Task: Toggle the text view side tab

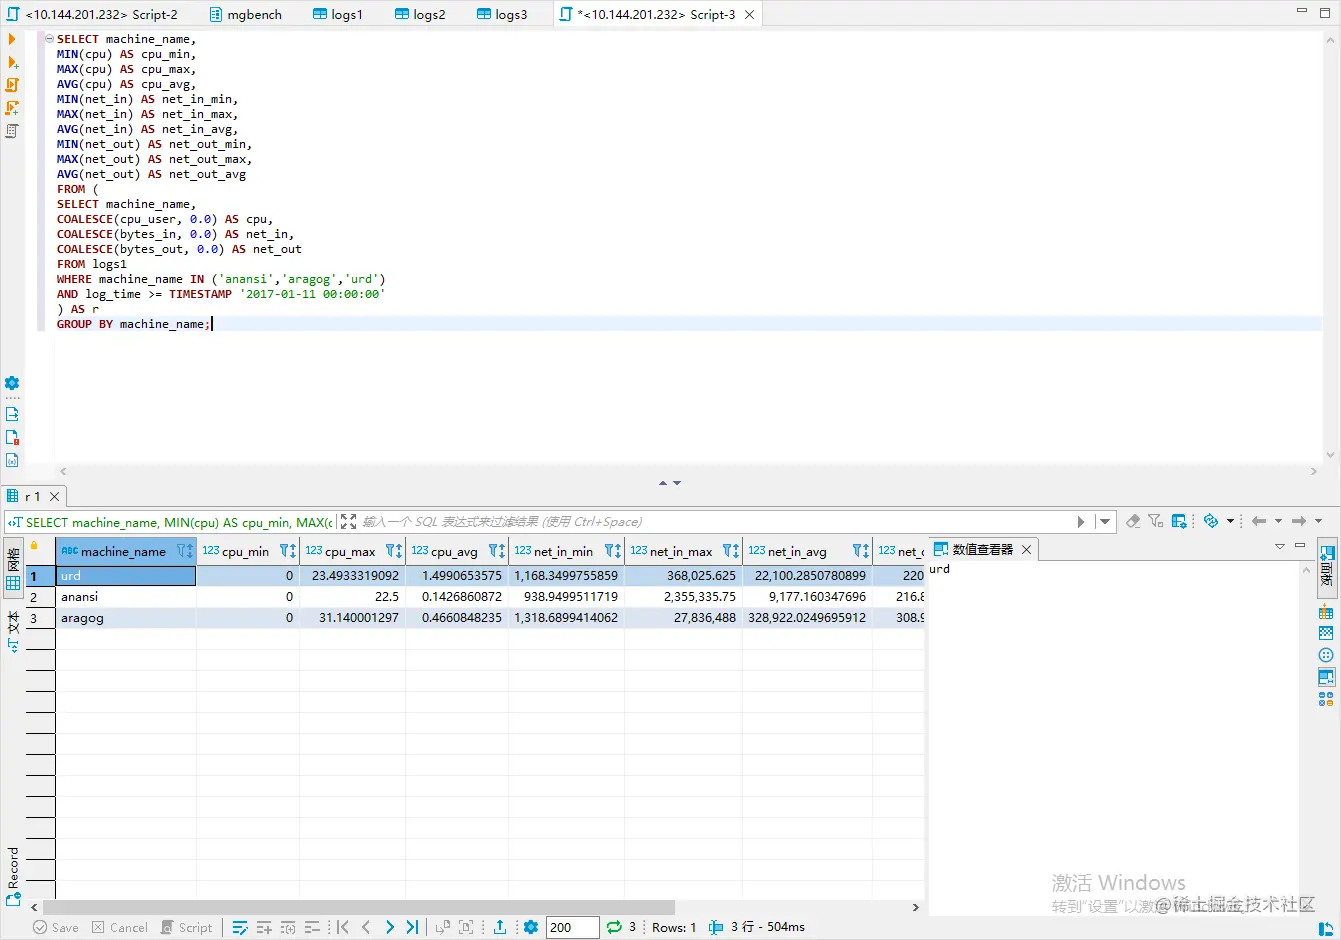Action: (13, 630)
